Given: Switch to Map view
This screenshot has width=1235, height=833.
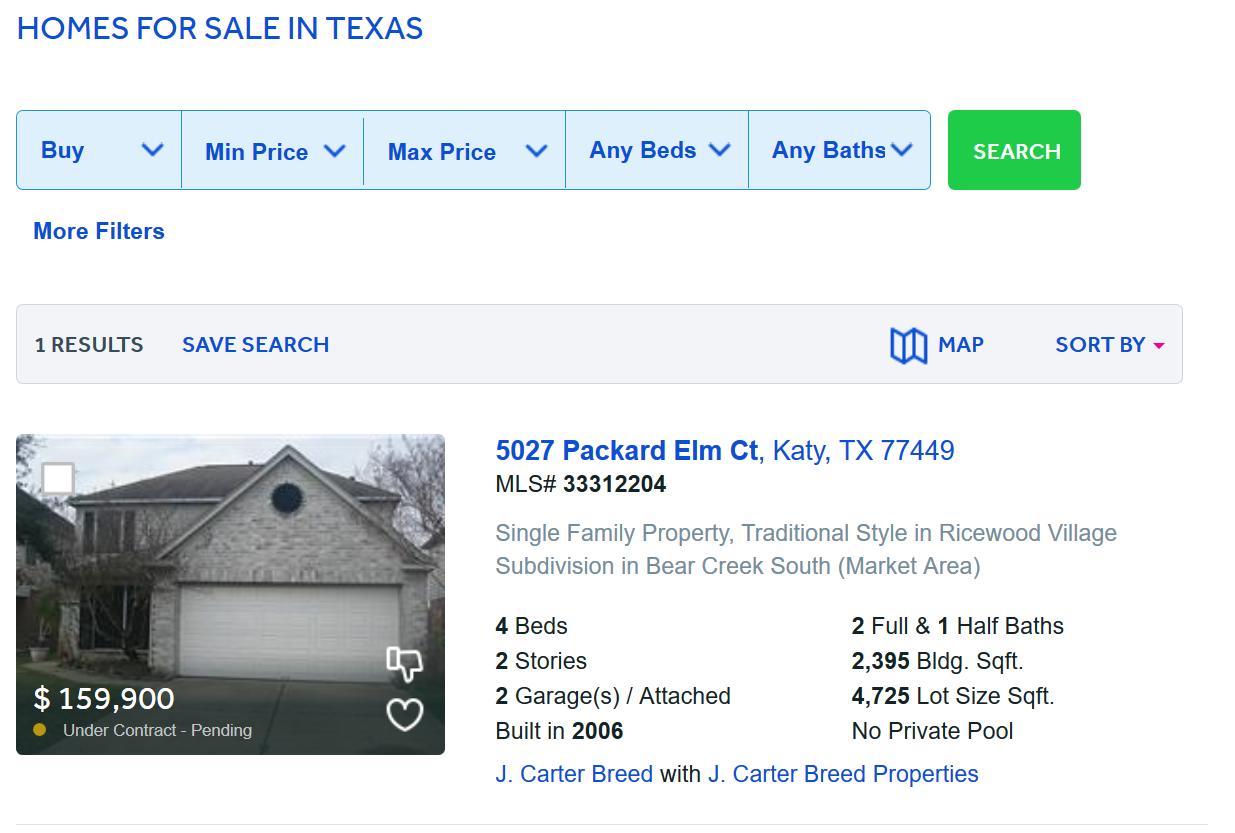Looking at the screenshot, I should click(x=960, y=345).
